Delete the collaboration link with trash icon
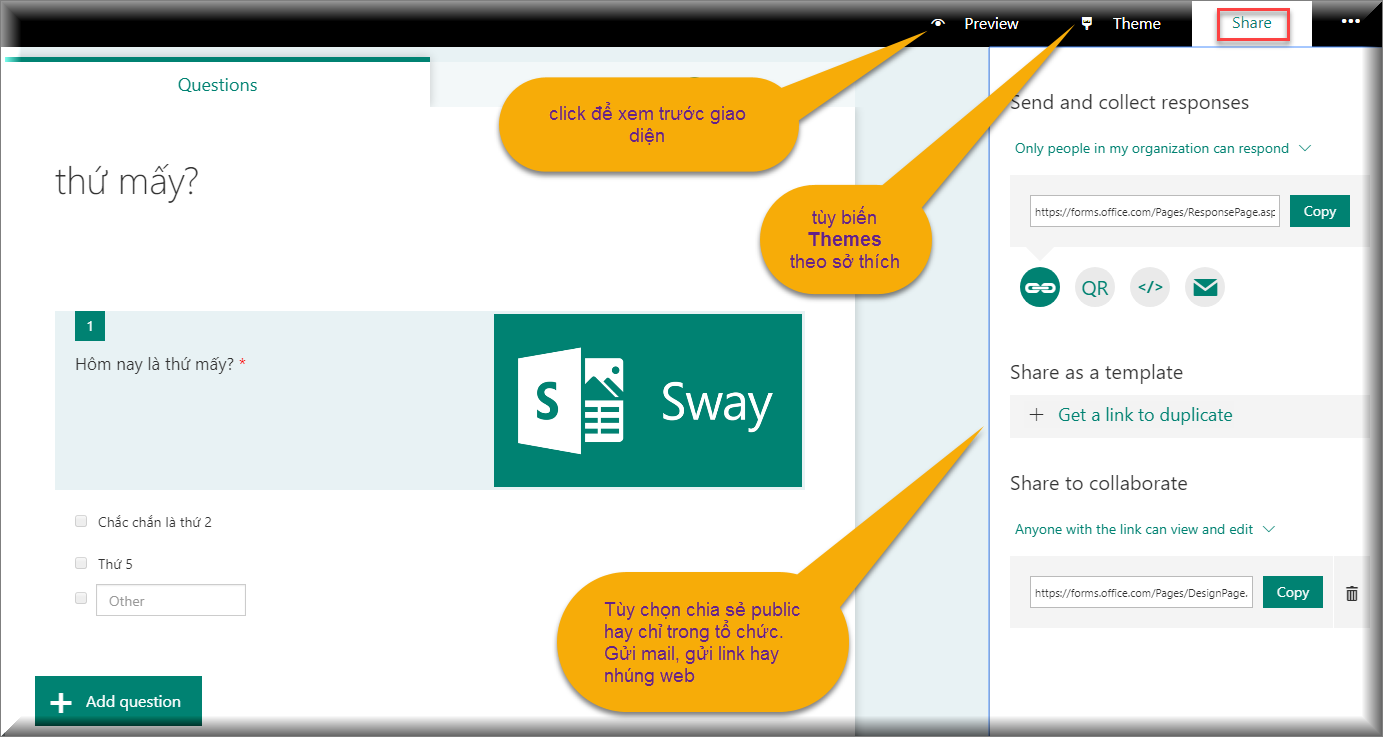The image size is (1383, 737). 1352,593
